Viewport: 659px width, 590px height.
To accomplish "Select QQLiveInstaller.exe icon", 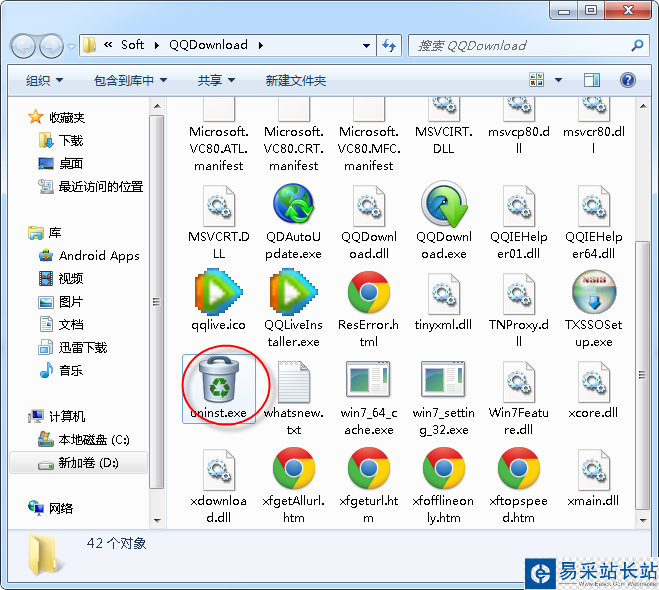I will point(293,292).
